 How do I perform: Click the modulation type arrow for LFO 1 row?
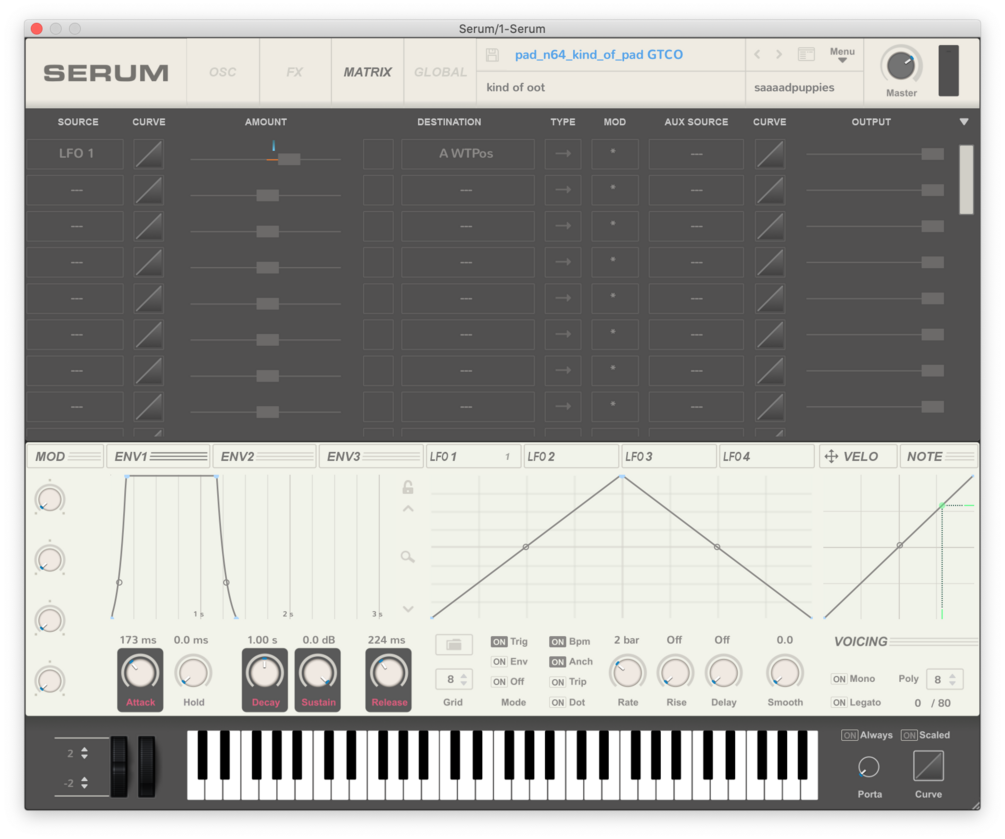point(563,154)
